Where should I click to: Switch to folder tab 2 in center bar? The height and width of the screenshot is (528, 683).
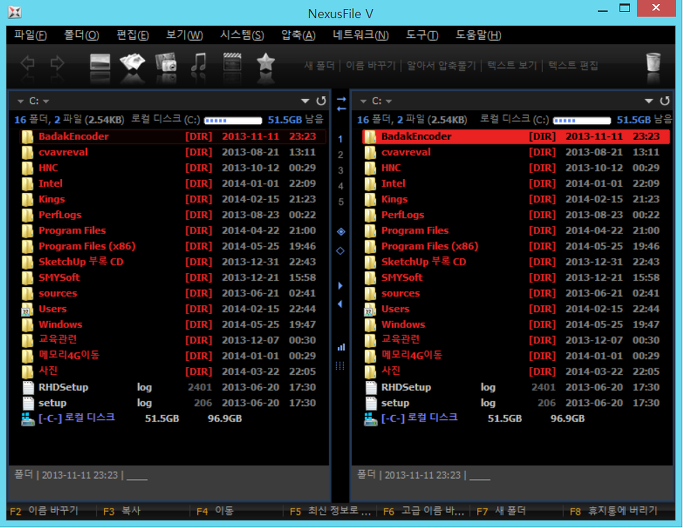pyautogui.click(x=341, y=155)
